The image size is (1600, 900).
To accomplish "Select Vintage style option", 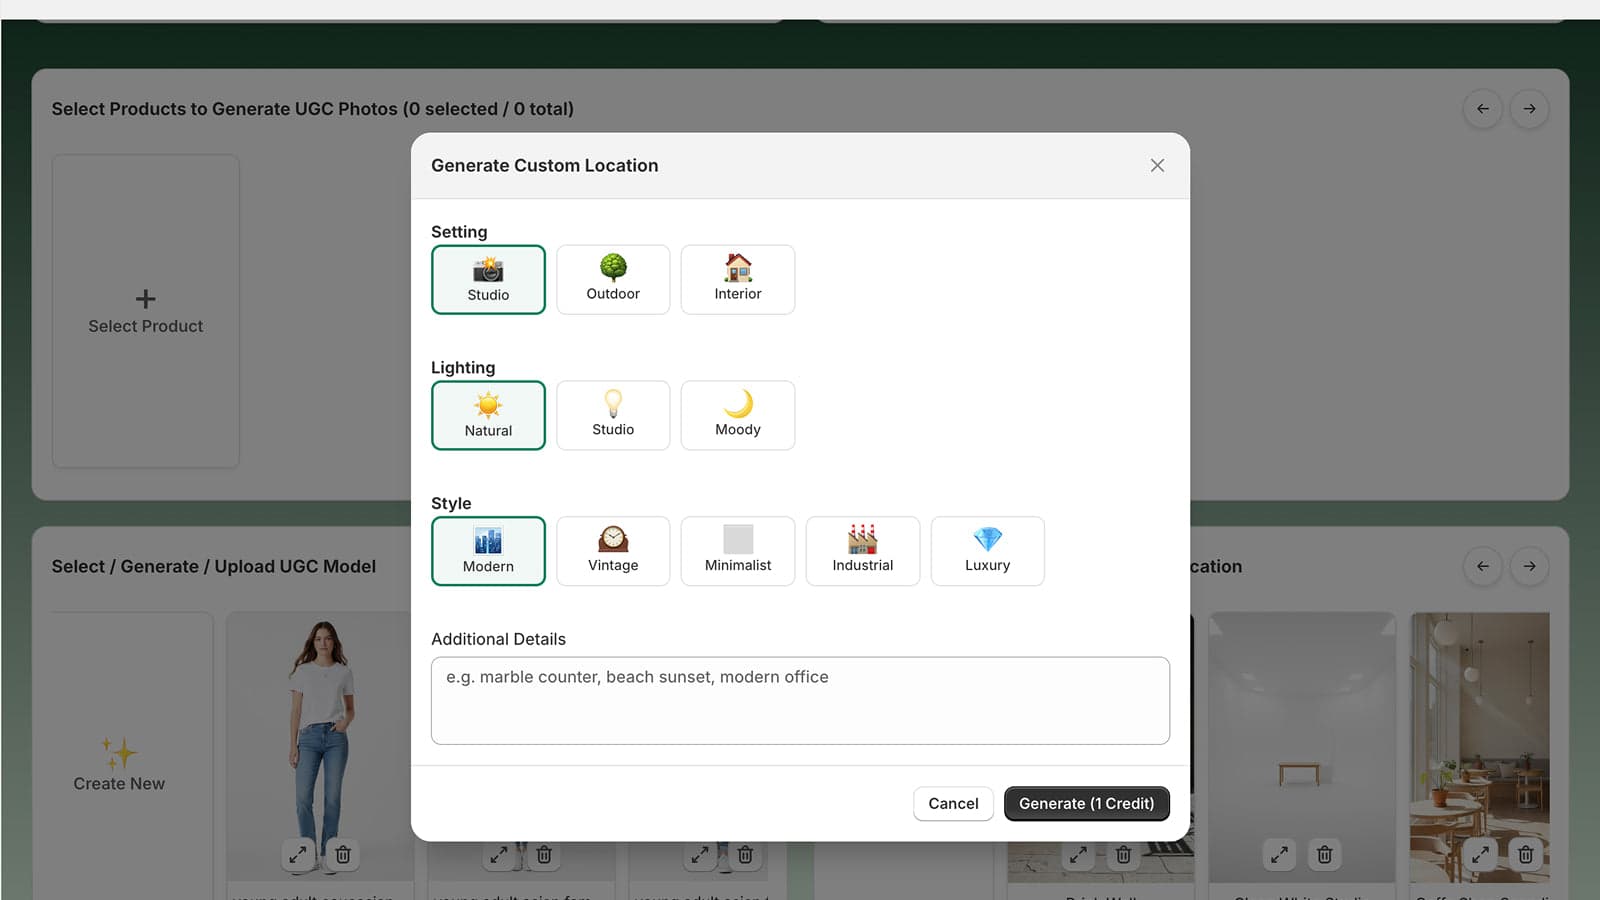I will [612, 551].
